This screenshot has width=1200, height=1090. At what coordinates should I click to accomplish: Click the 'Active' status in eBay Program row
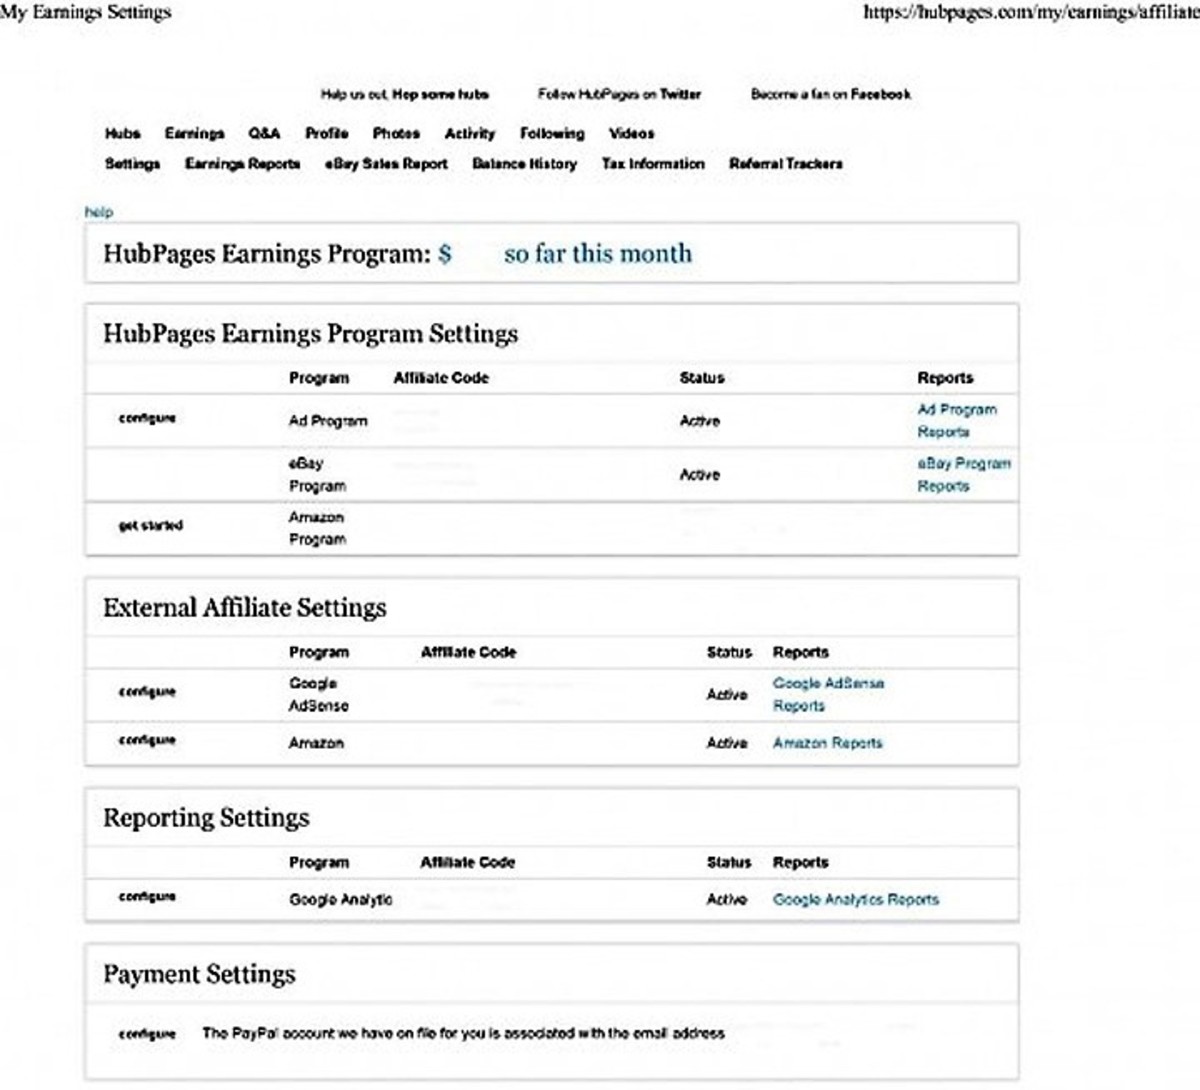tap(700, 474)
